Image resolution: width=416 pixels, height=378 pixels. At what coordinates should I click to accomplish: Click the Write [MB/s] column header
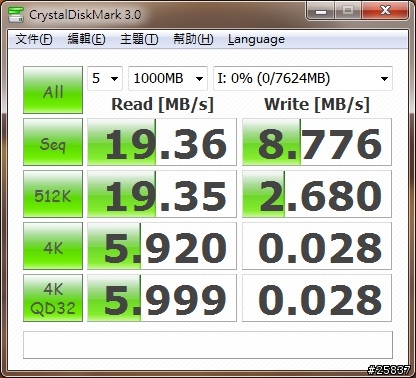click(317, 104)
